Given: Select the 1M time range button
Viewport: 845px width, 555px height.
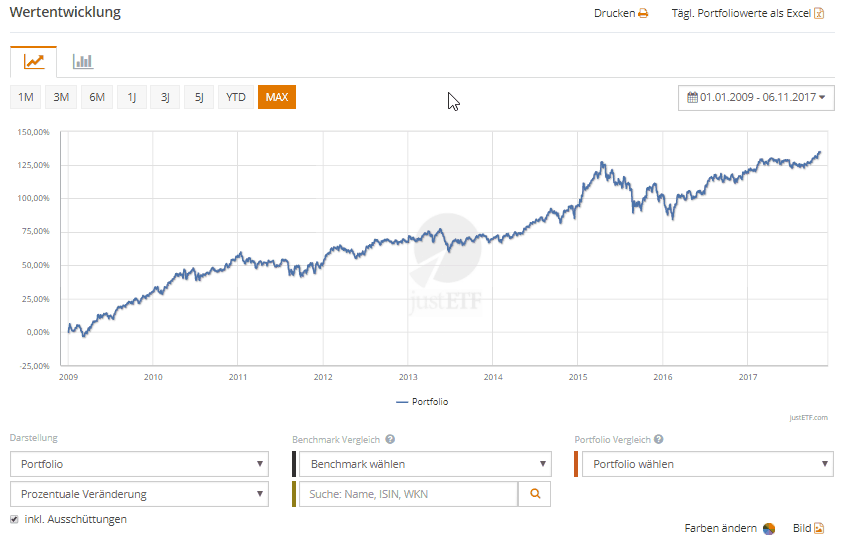Looking at the screenshot, I should click(x=26, y=97).
